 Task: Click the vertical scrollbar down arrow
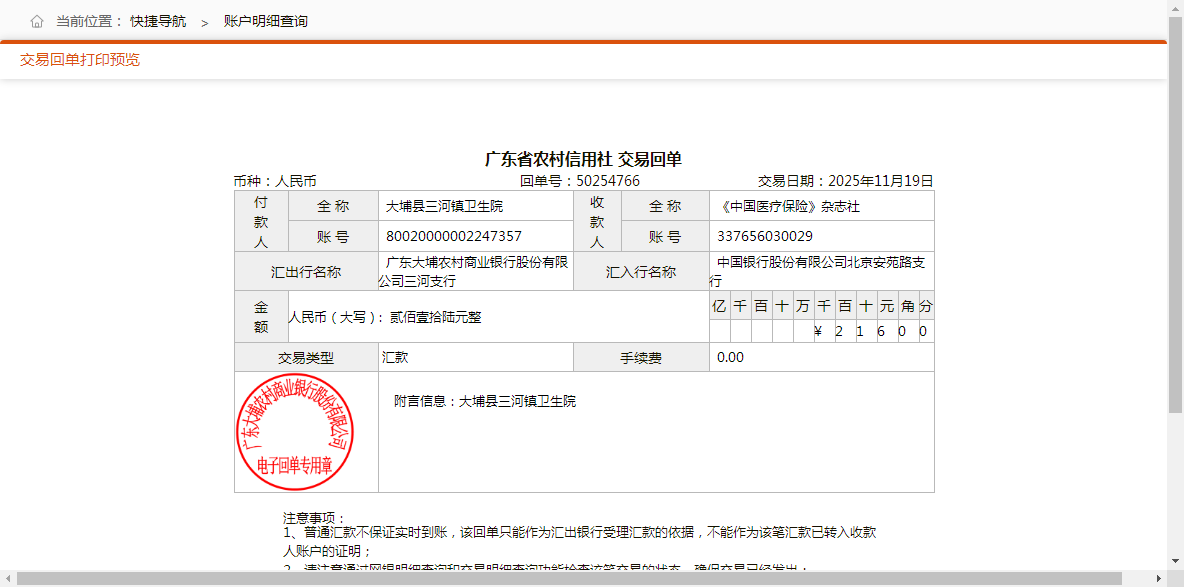pyautogui.click(x=1175, y=563)
